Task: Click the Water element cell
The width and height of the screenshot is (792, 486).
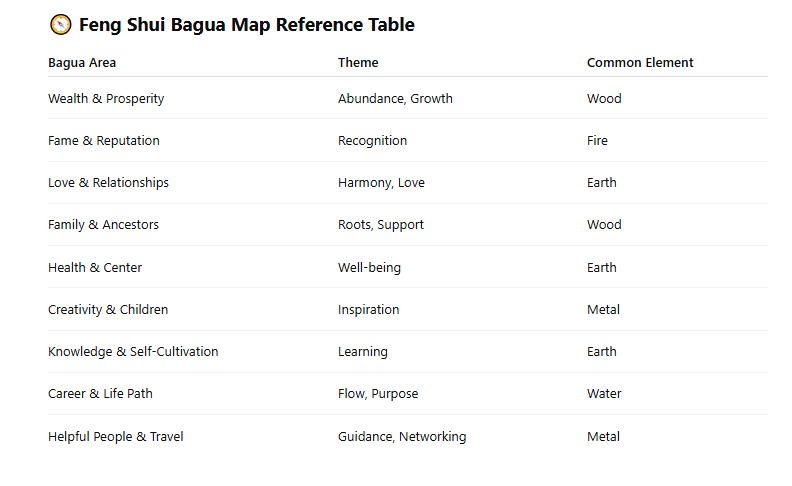Action: pyautogui.click(x=604, y=394)
